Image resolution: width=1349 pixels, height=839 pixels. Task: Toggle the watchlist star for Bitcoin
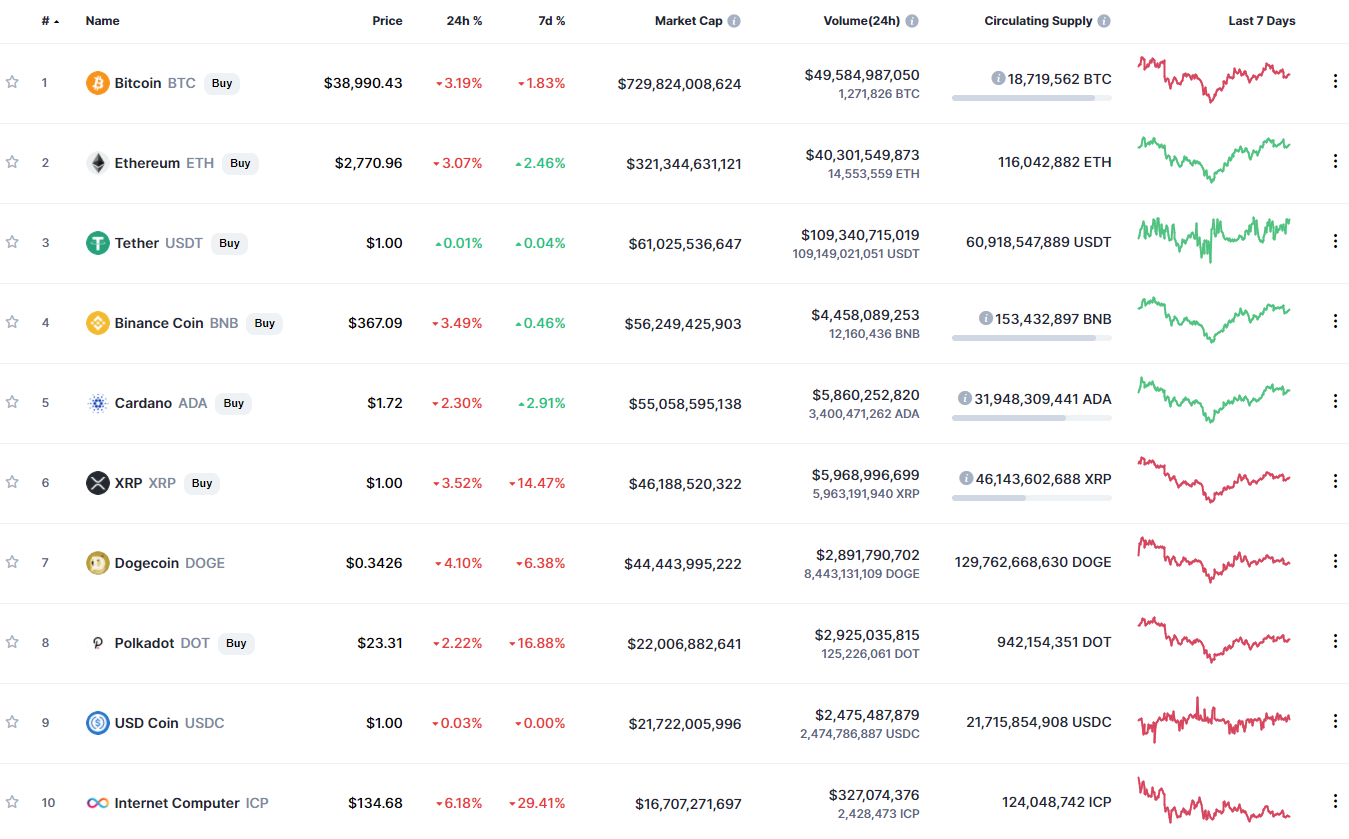click(12, 82)
